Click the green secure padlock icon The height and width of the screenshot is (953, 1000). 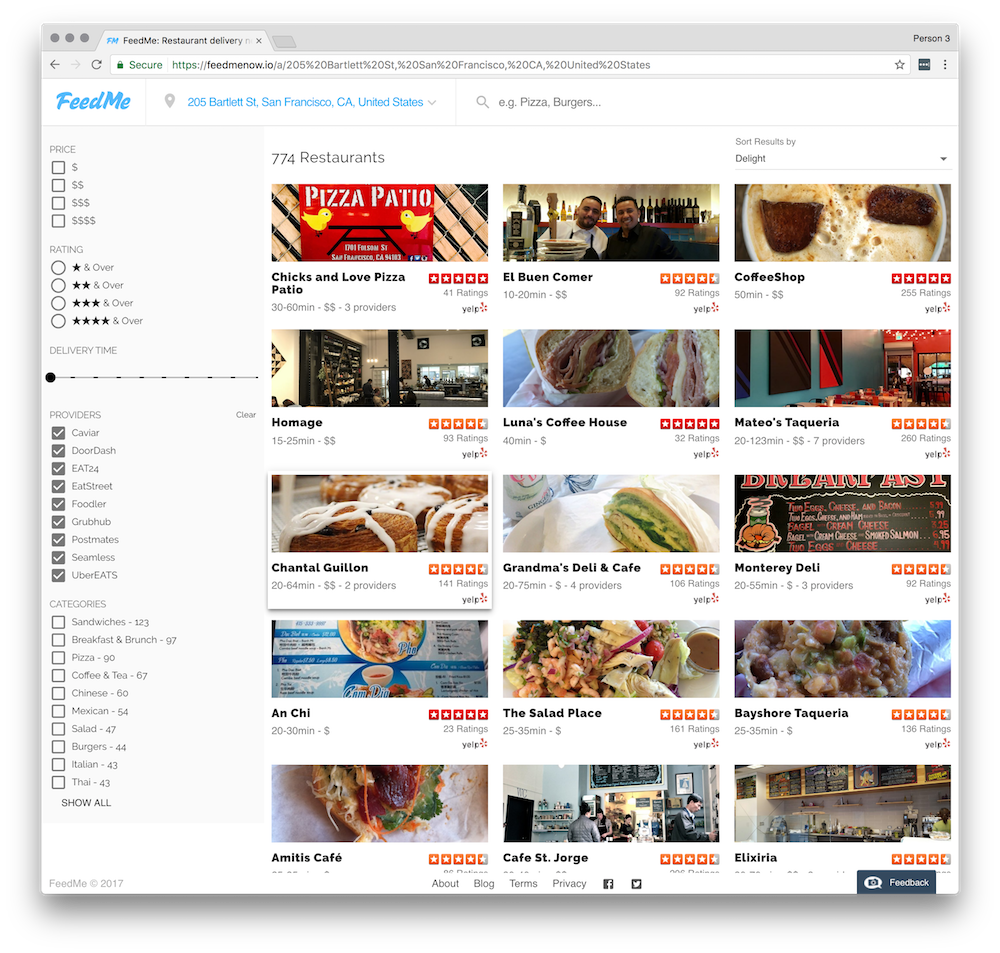click(x=119, y=64)
